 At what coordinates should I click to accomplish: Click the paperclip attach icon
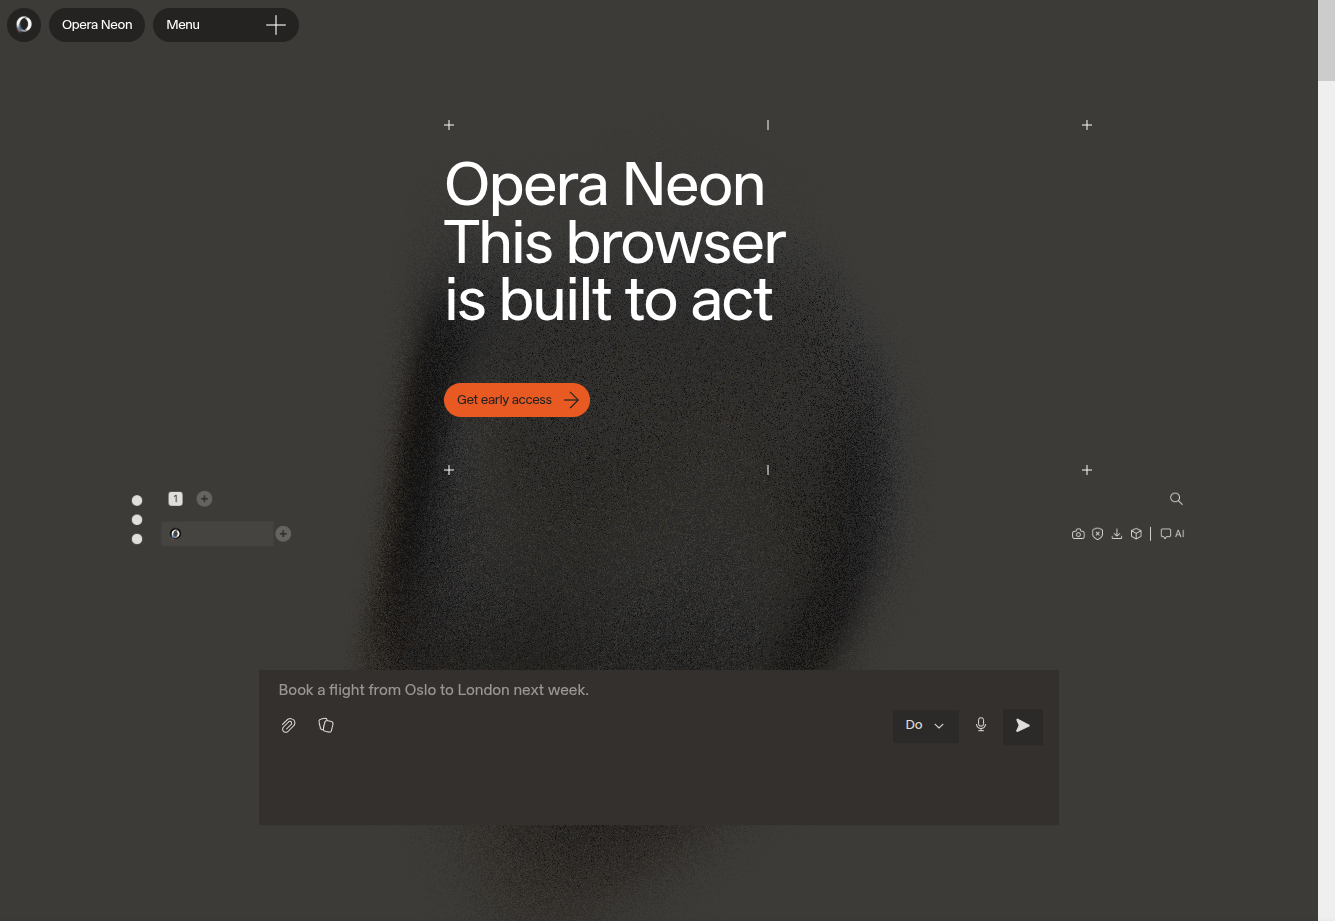(288, 726)
